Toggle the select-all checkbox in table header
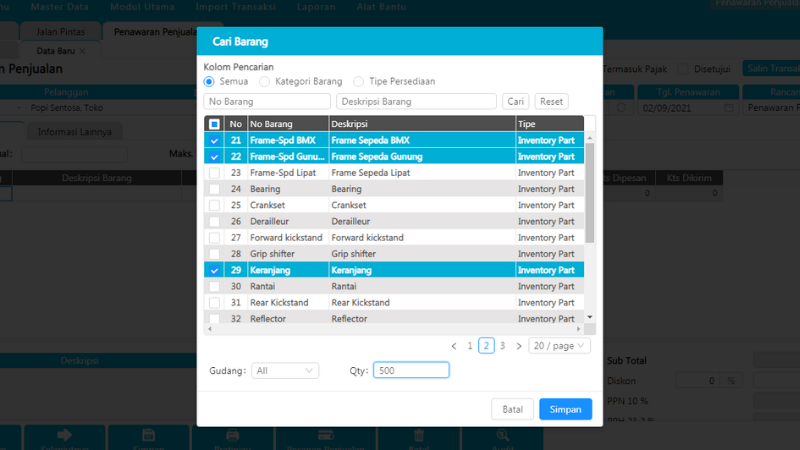 coord(214,124)
